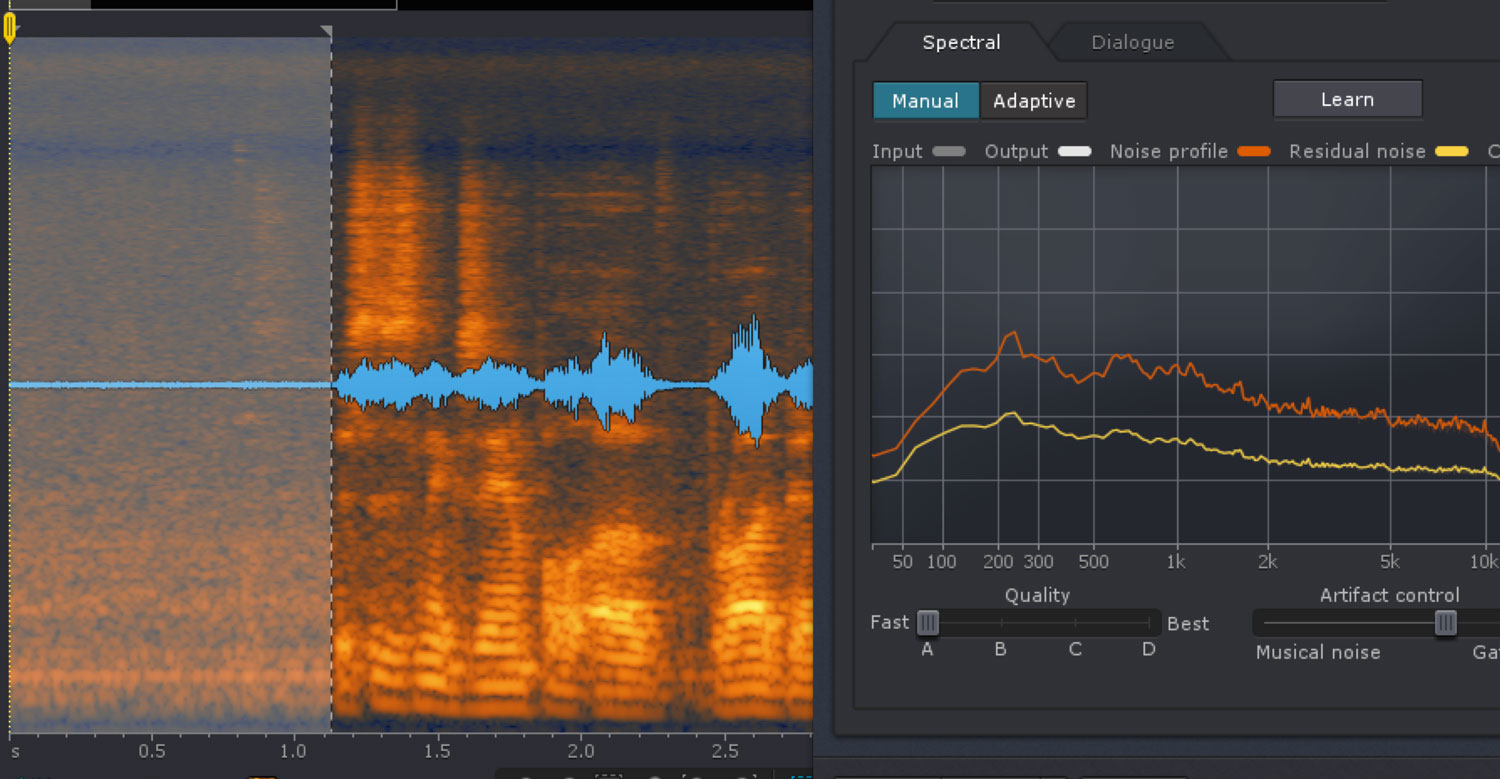
Task: Select quality setting D
Action: (x=1148, y=649)
